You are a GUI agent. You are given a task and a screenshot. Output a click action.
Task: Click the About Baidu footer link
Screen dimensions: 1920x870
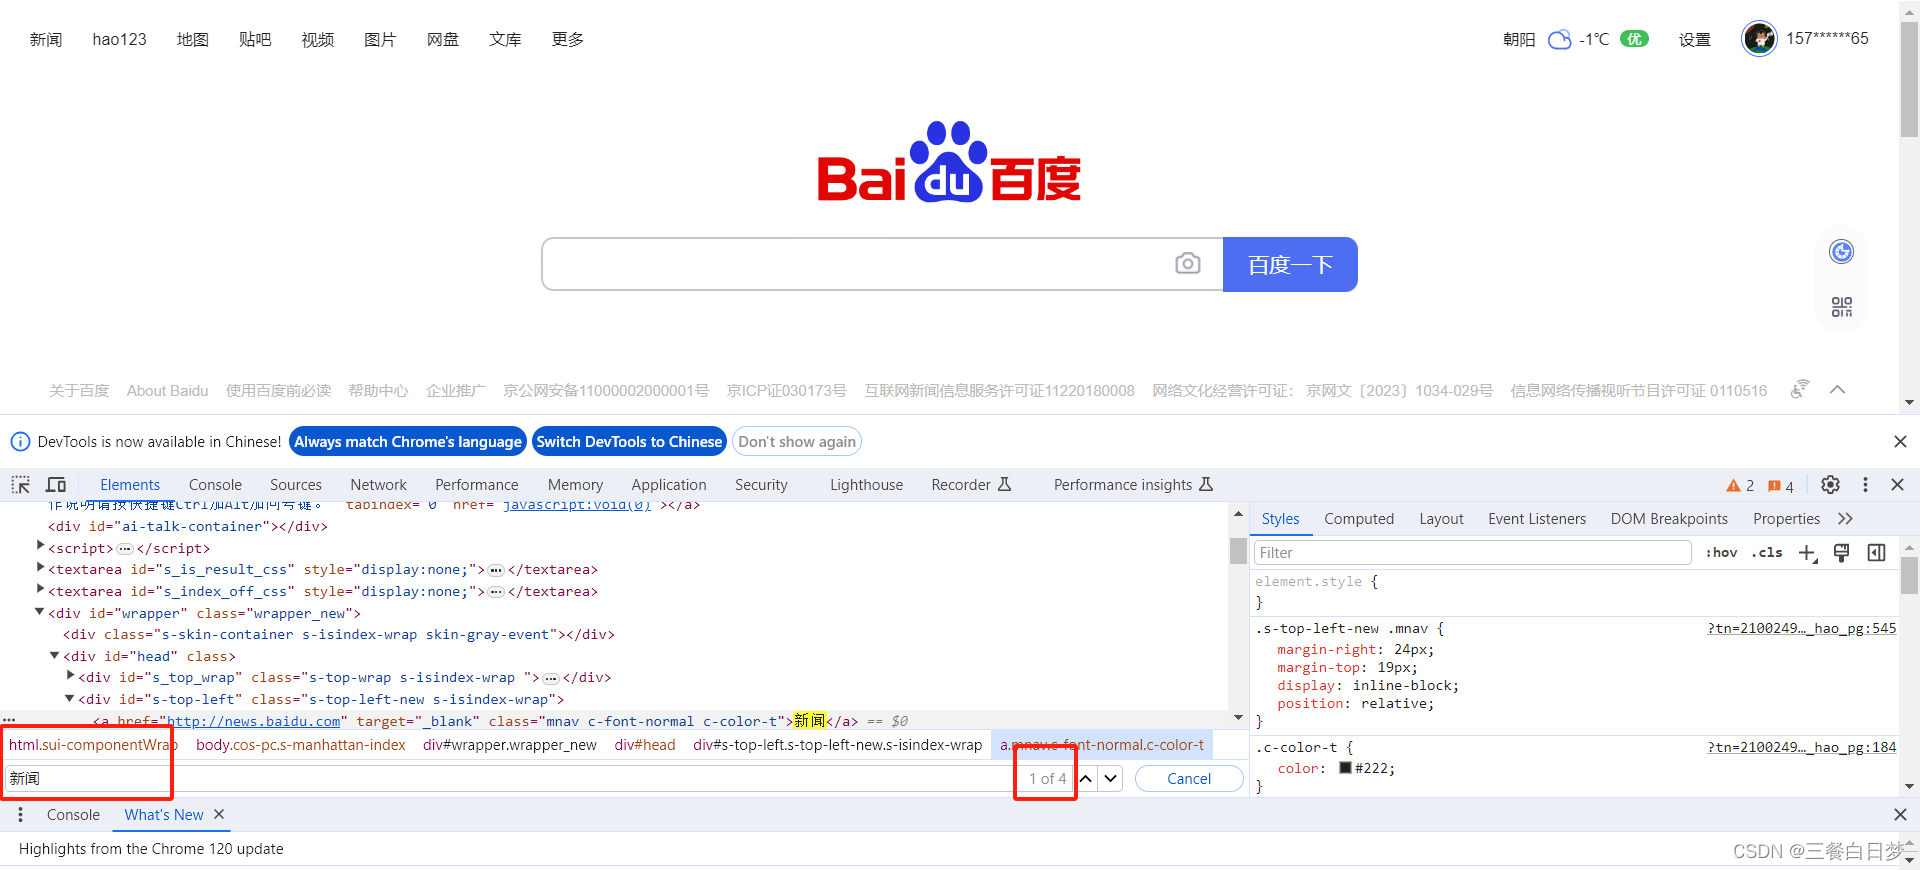pos(167,391)
